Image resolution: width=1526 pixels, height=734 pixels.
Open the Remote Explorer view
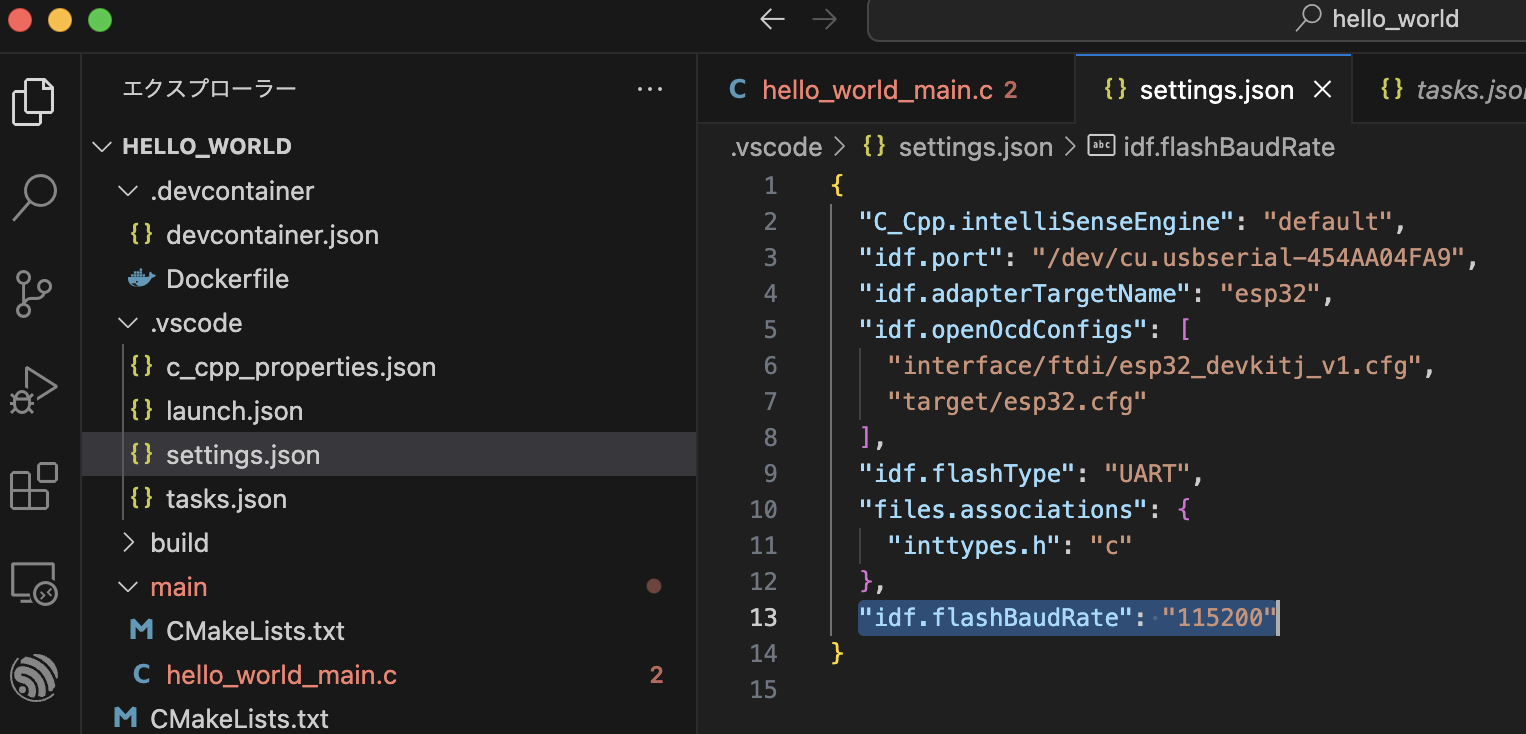(35, 581)
